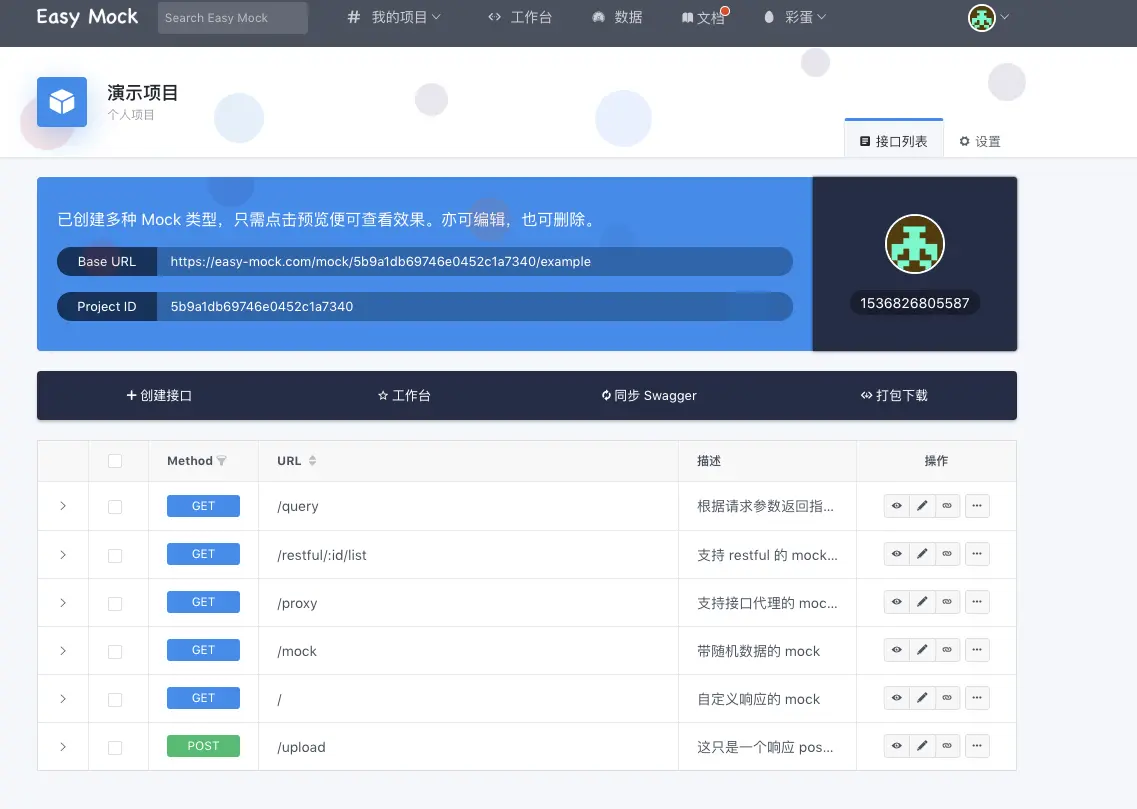1137x809 pixels.
Task: Open more options for /proxy row
Action: pos(977,602)
